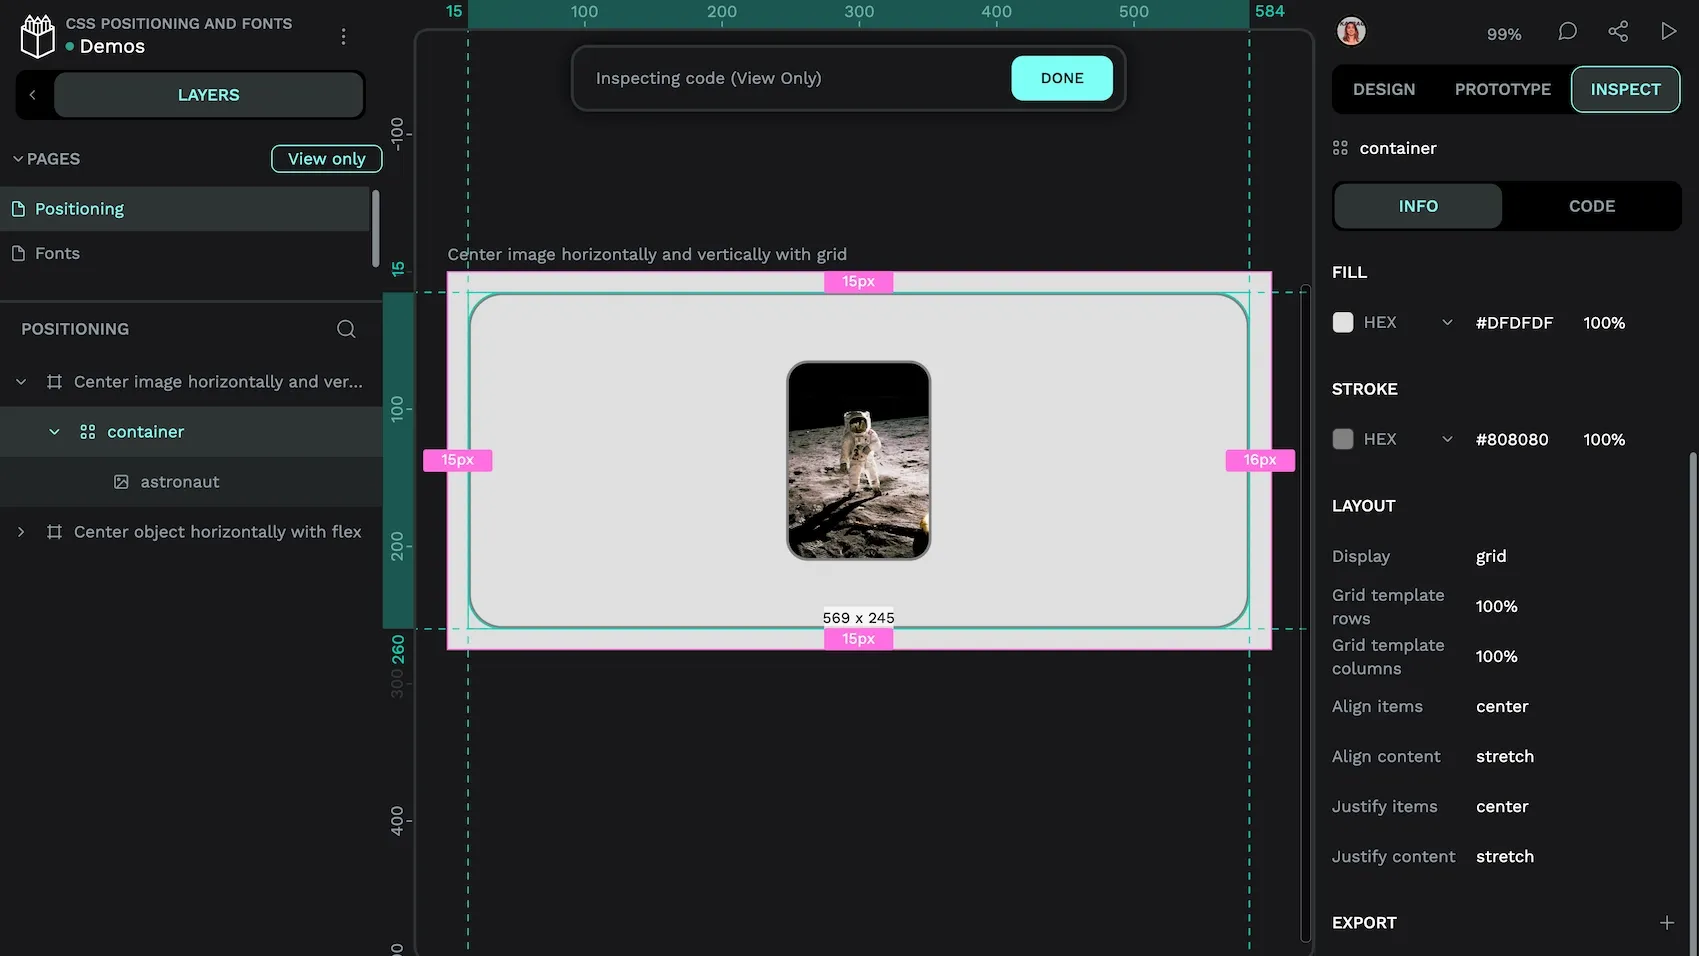
Task: Click the share icon in the header
Action: click(x=1618, y=31)
